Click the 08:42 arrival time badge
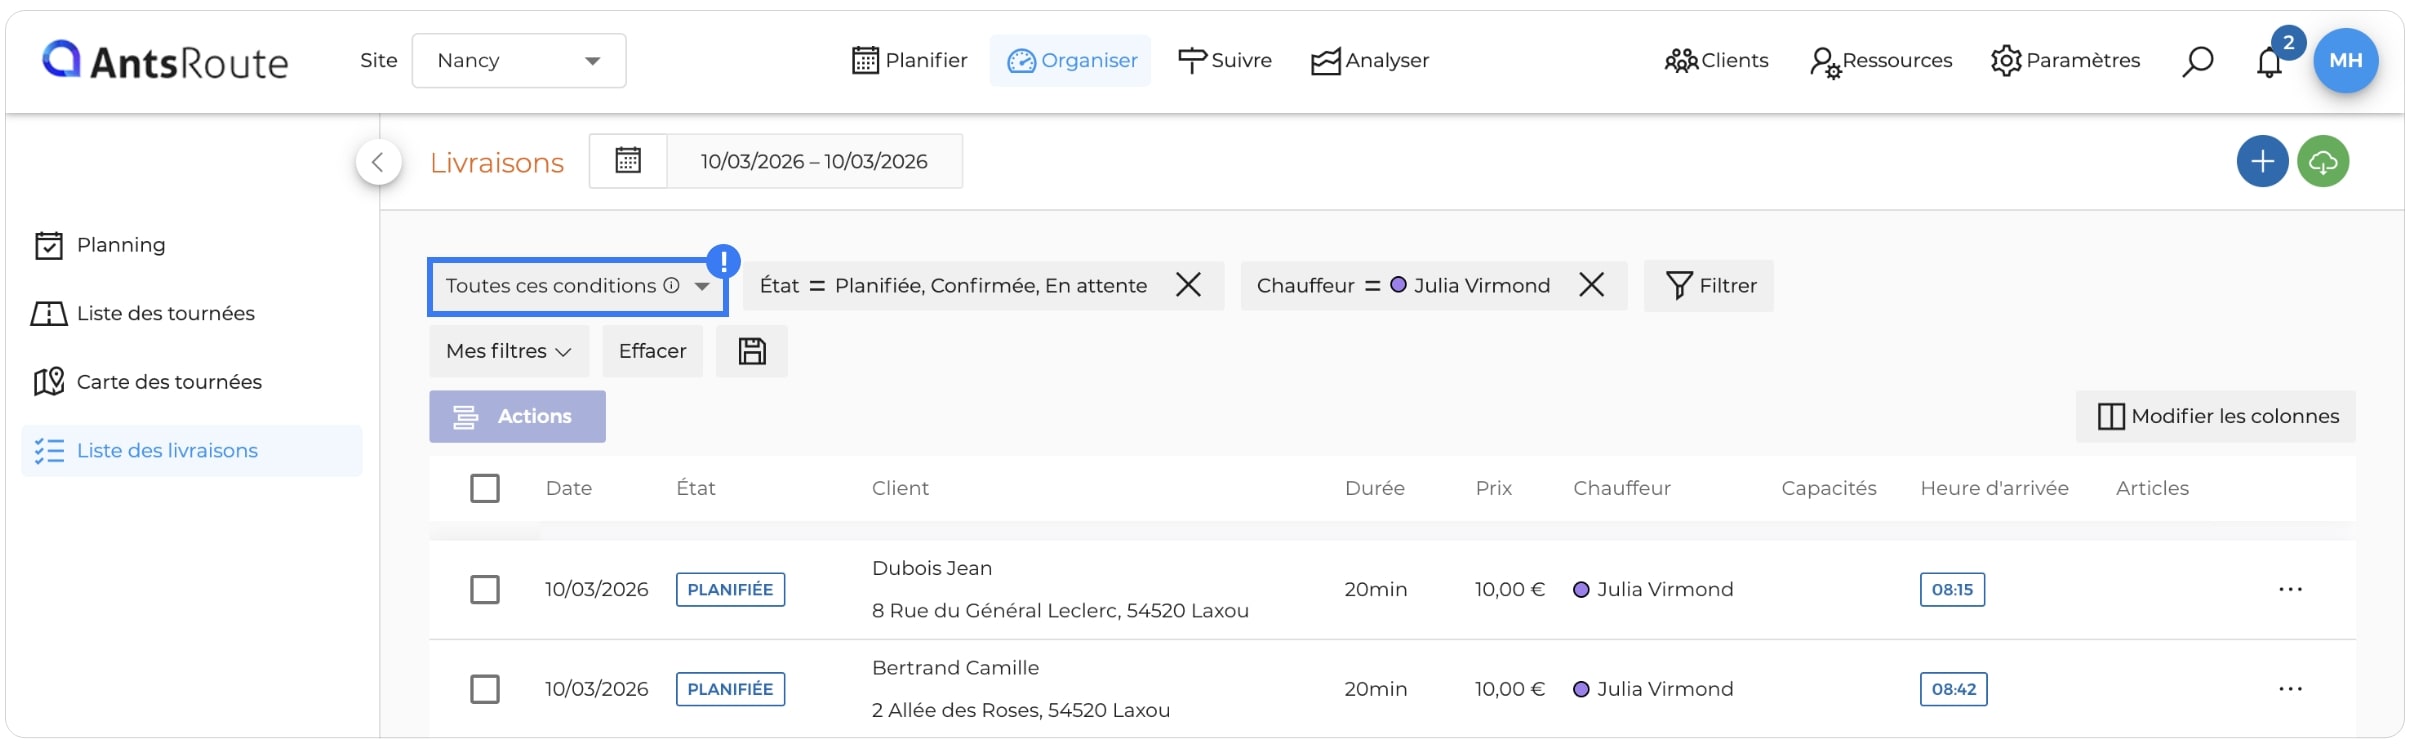The width and height of the screenshot is (2410, 747). 1954,690
